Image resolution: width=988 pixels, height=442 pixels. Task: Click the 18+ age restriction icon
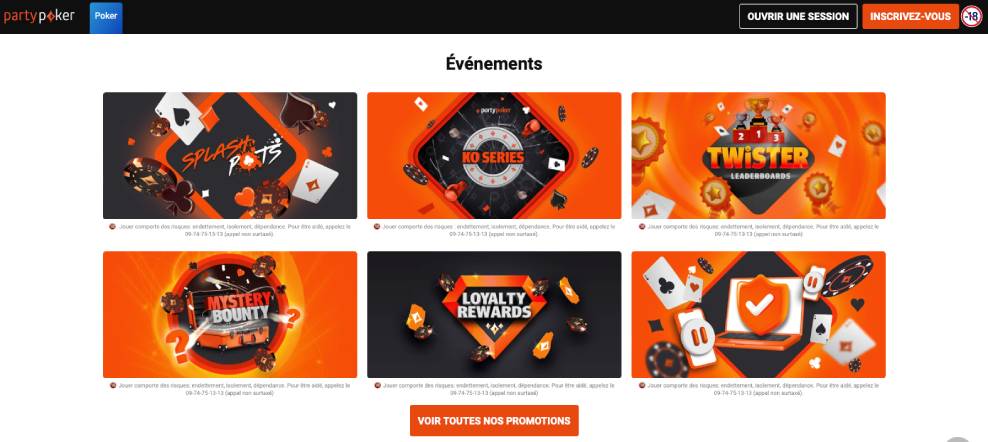[x=972, y=16]
